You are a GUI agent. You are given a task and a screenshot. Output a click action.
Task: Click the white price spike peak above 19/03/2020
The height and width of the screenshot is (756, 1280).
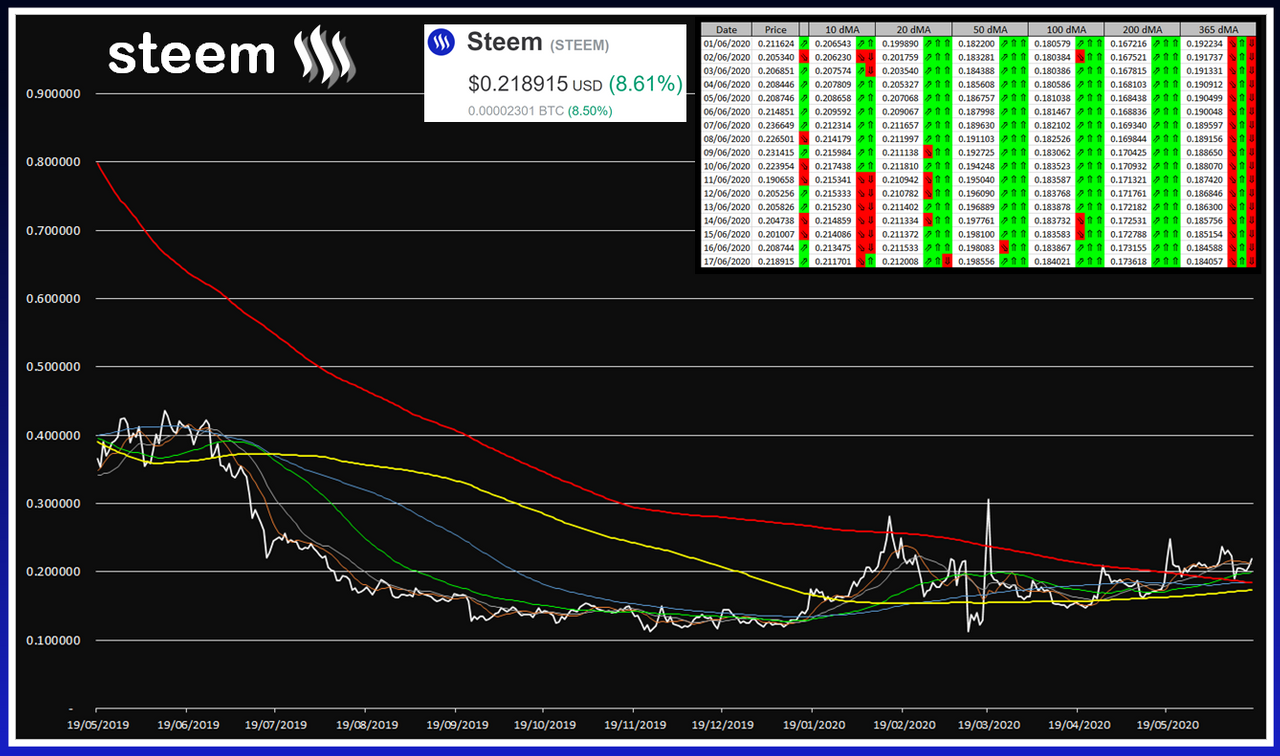pos(989,500)
